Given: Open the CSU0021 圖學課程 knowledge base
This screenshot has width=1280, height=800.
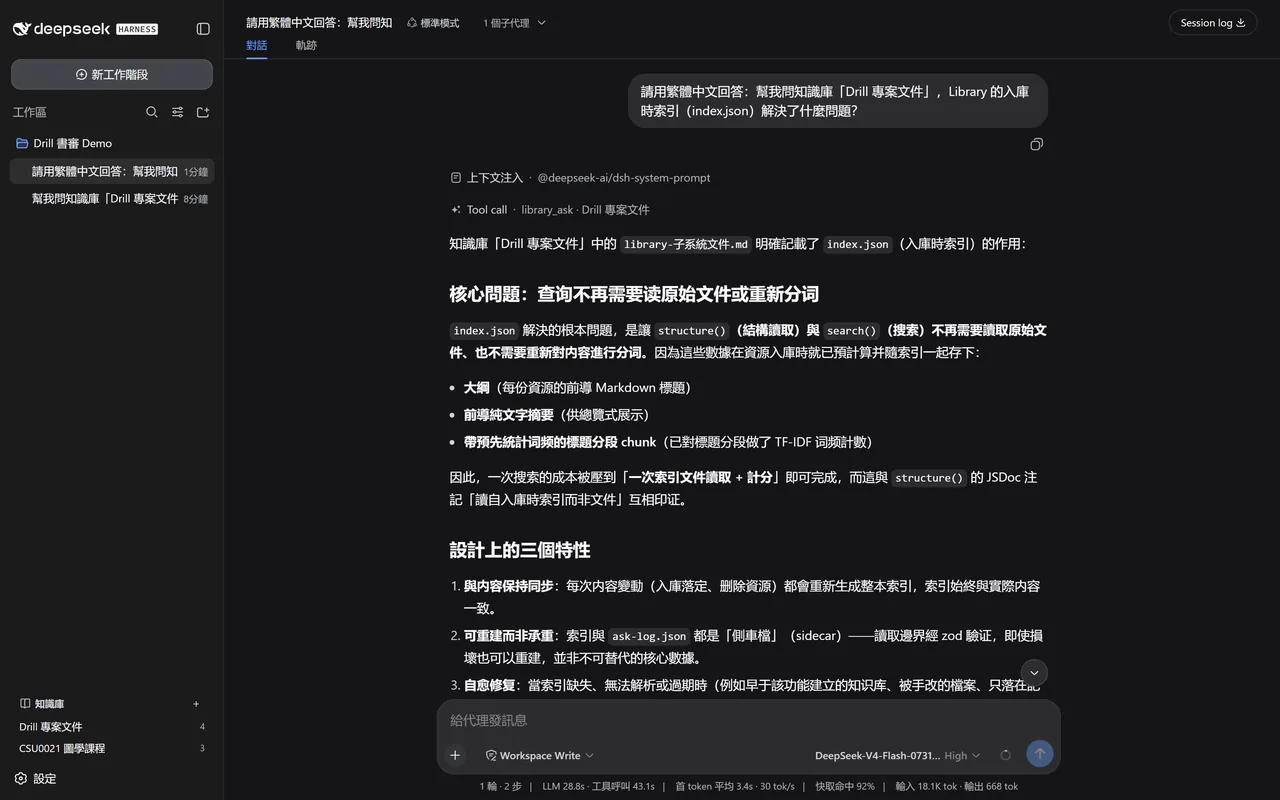Looking at the screenshot, I should point(112,748).
